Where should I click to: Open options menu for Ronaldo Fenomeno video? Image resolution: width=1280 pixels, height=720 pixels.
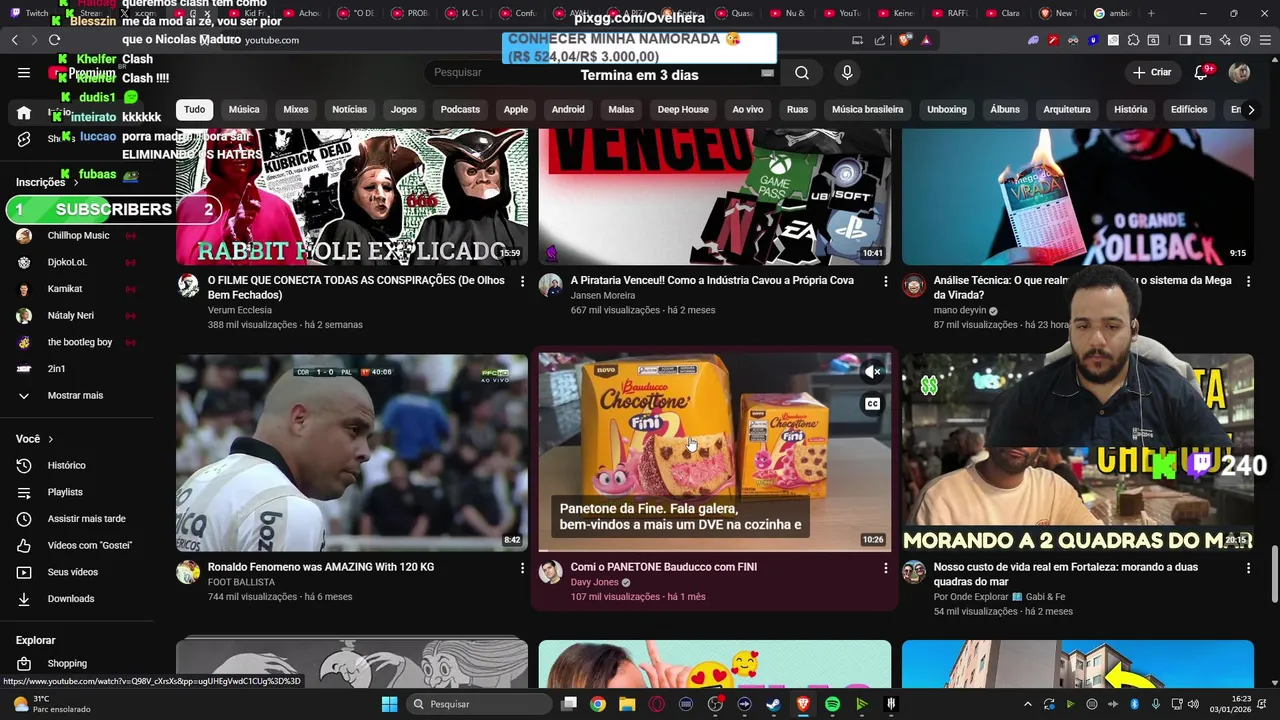[522, 568]
